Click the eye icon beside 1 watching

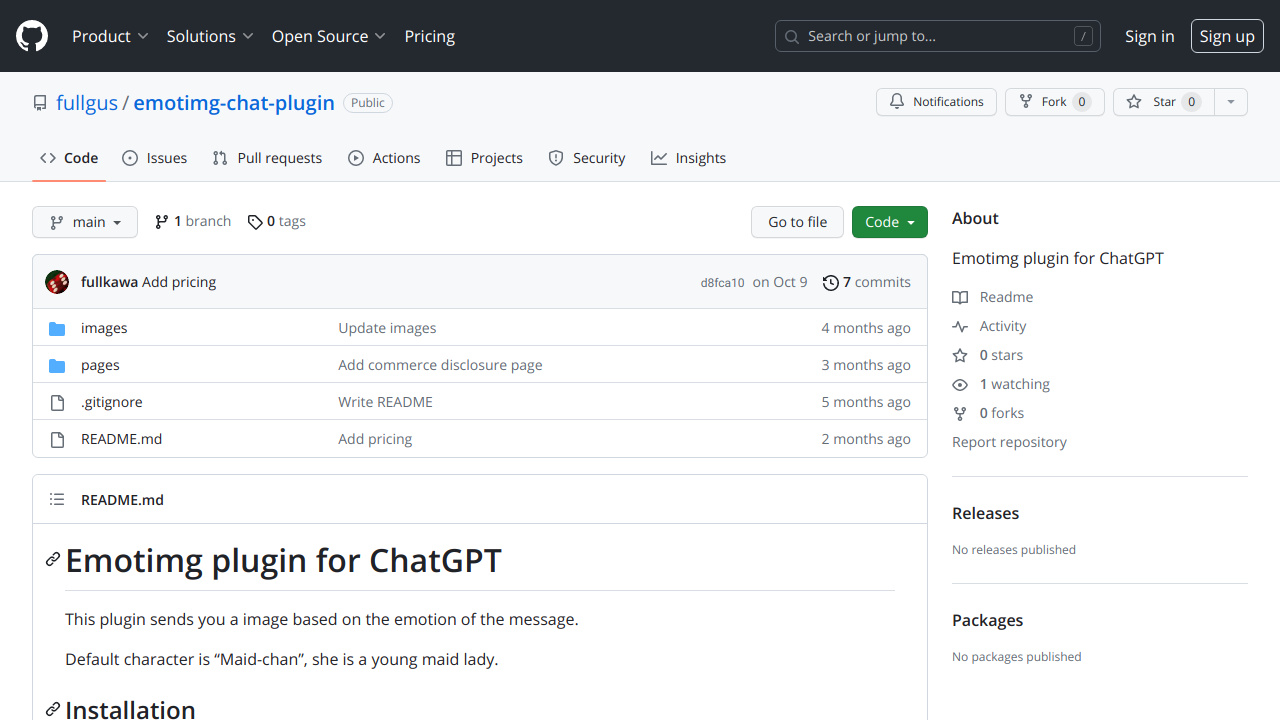click(x=960, y=384)
